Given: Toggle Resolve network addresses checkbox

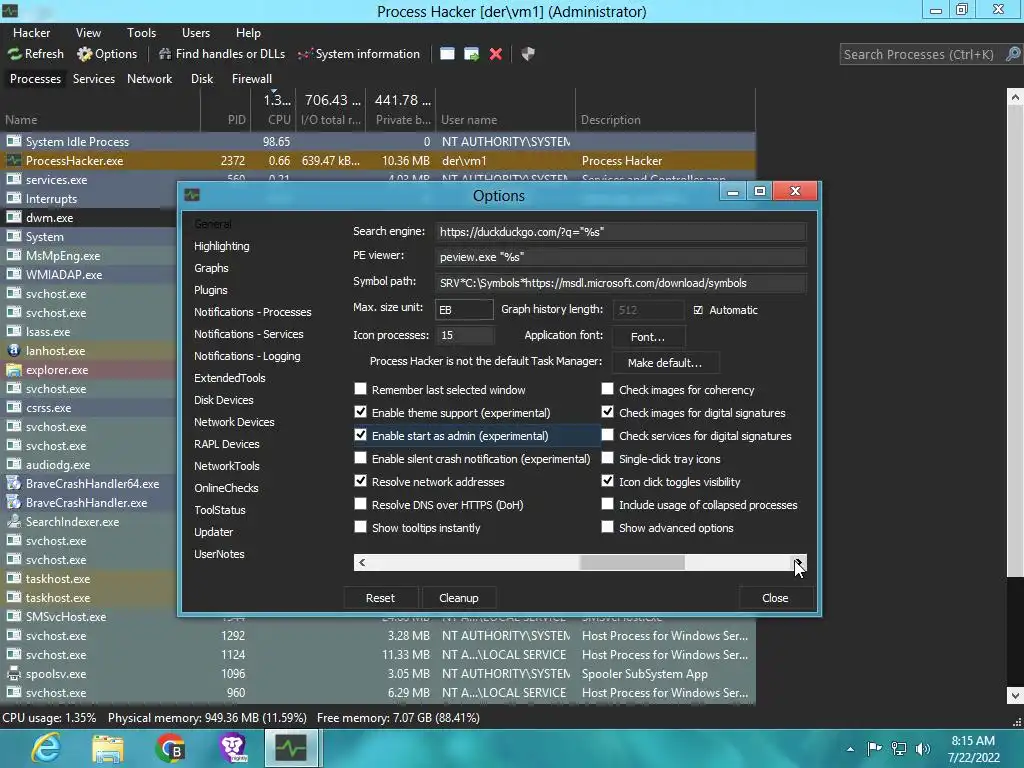Looking at the screenshot, I should tap(360, 481).
